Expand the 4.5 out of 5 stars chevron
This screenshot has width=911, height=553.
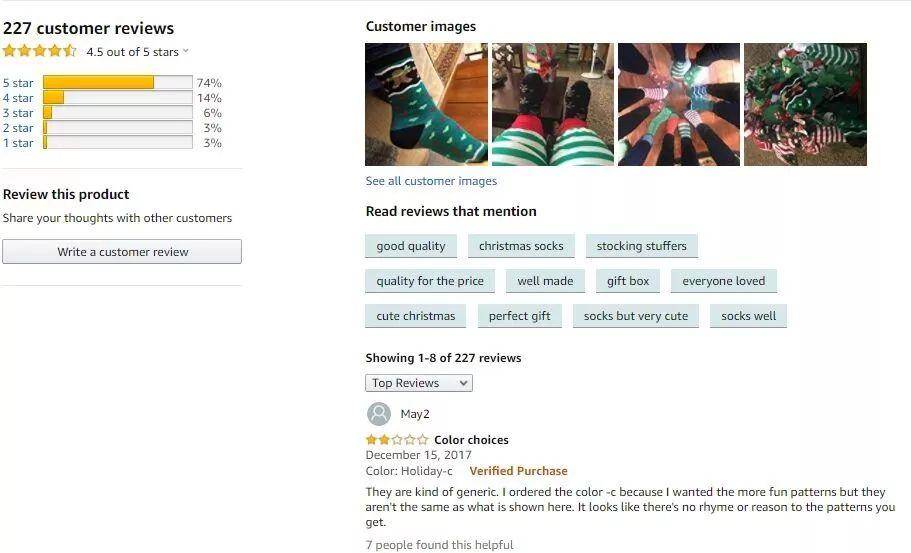pyautogui.click(x=186, y=51)
